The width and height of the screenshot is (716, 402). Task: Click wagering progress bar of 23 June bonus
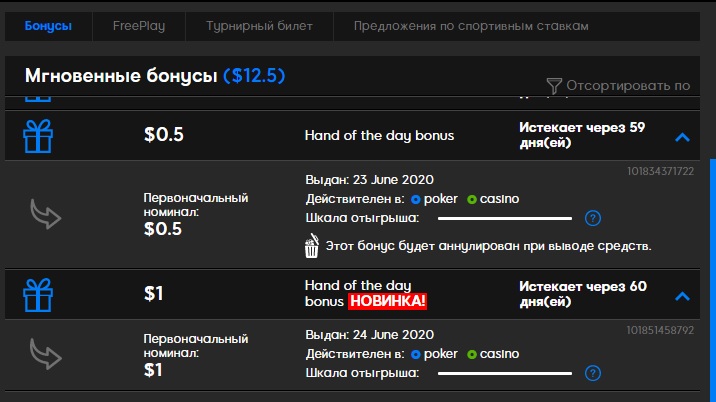(x=505, y=218)
